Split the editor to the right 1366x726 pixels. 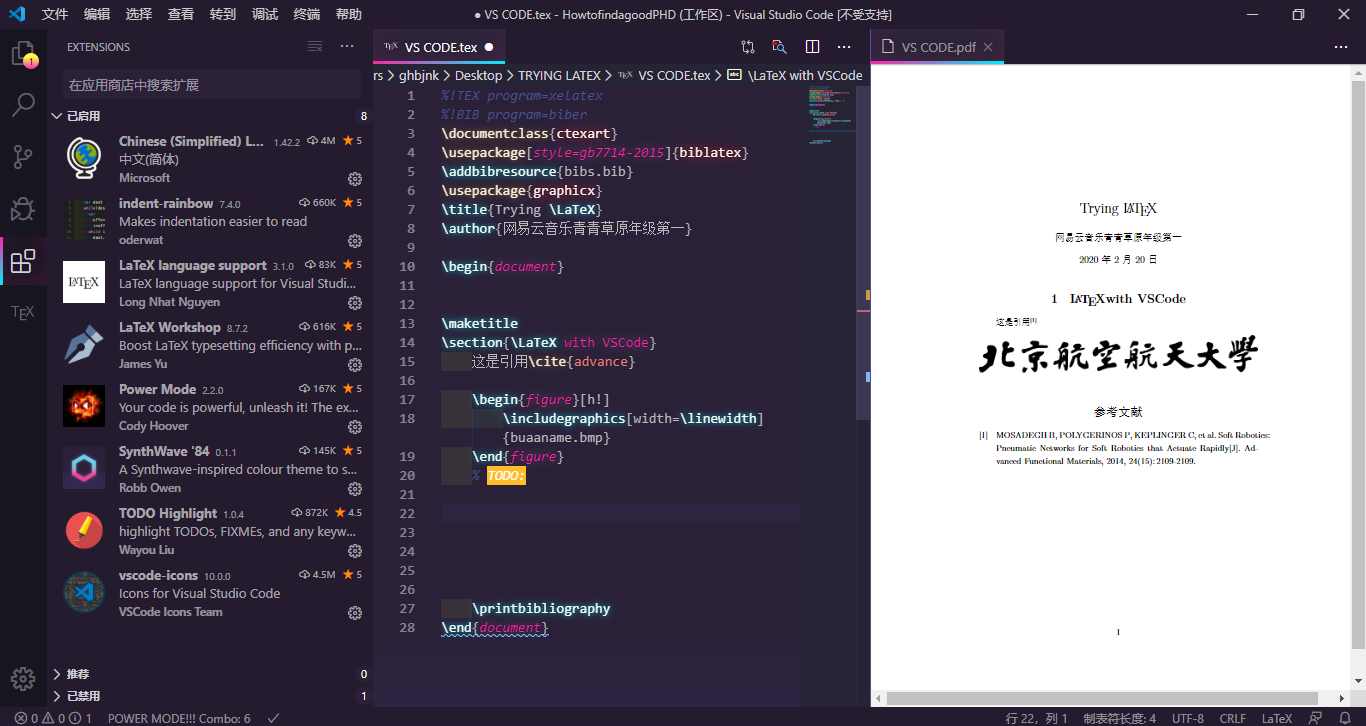point(812,47)
